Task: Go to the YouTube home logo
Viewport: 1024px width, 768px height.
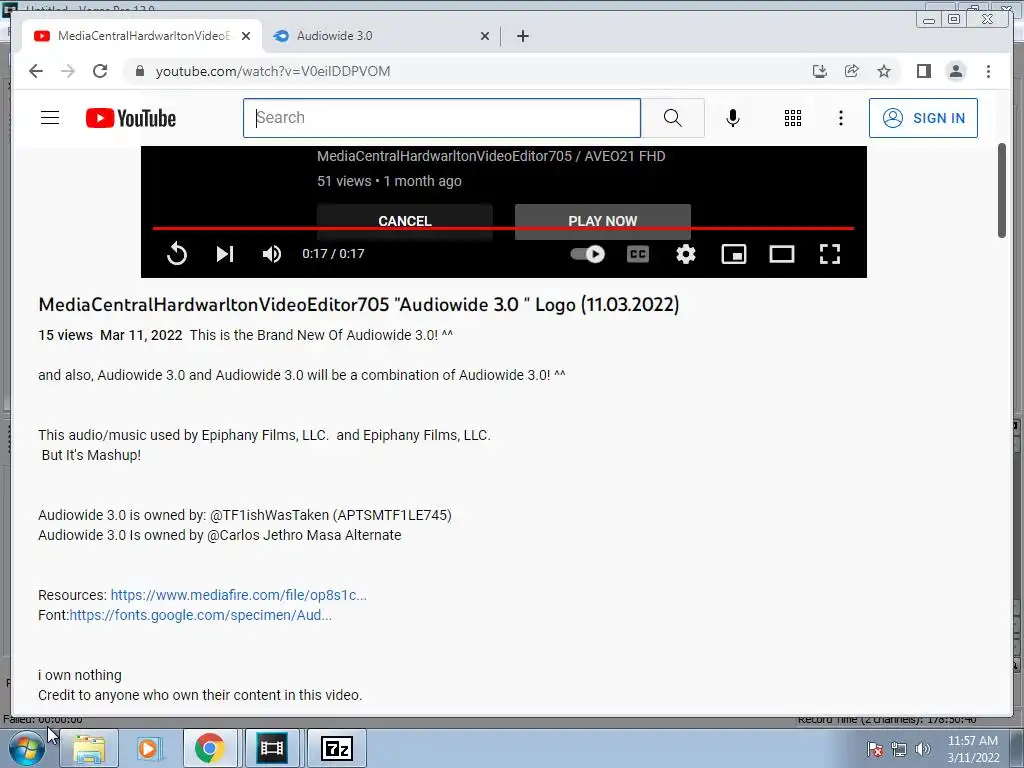Action: tap(131, 118)
